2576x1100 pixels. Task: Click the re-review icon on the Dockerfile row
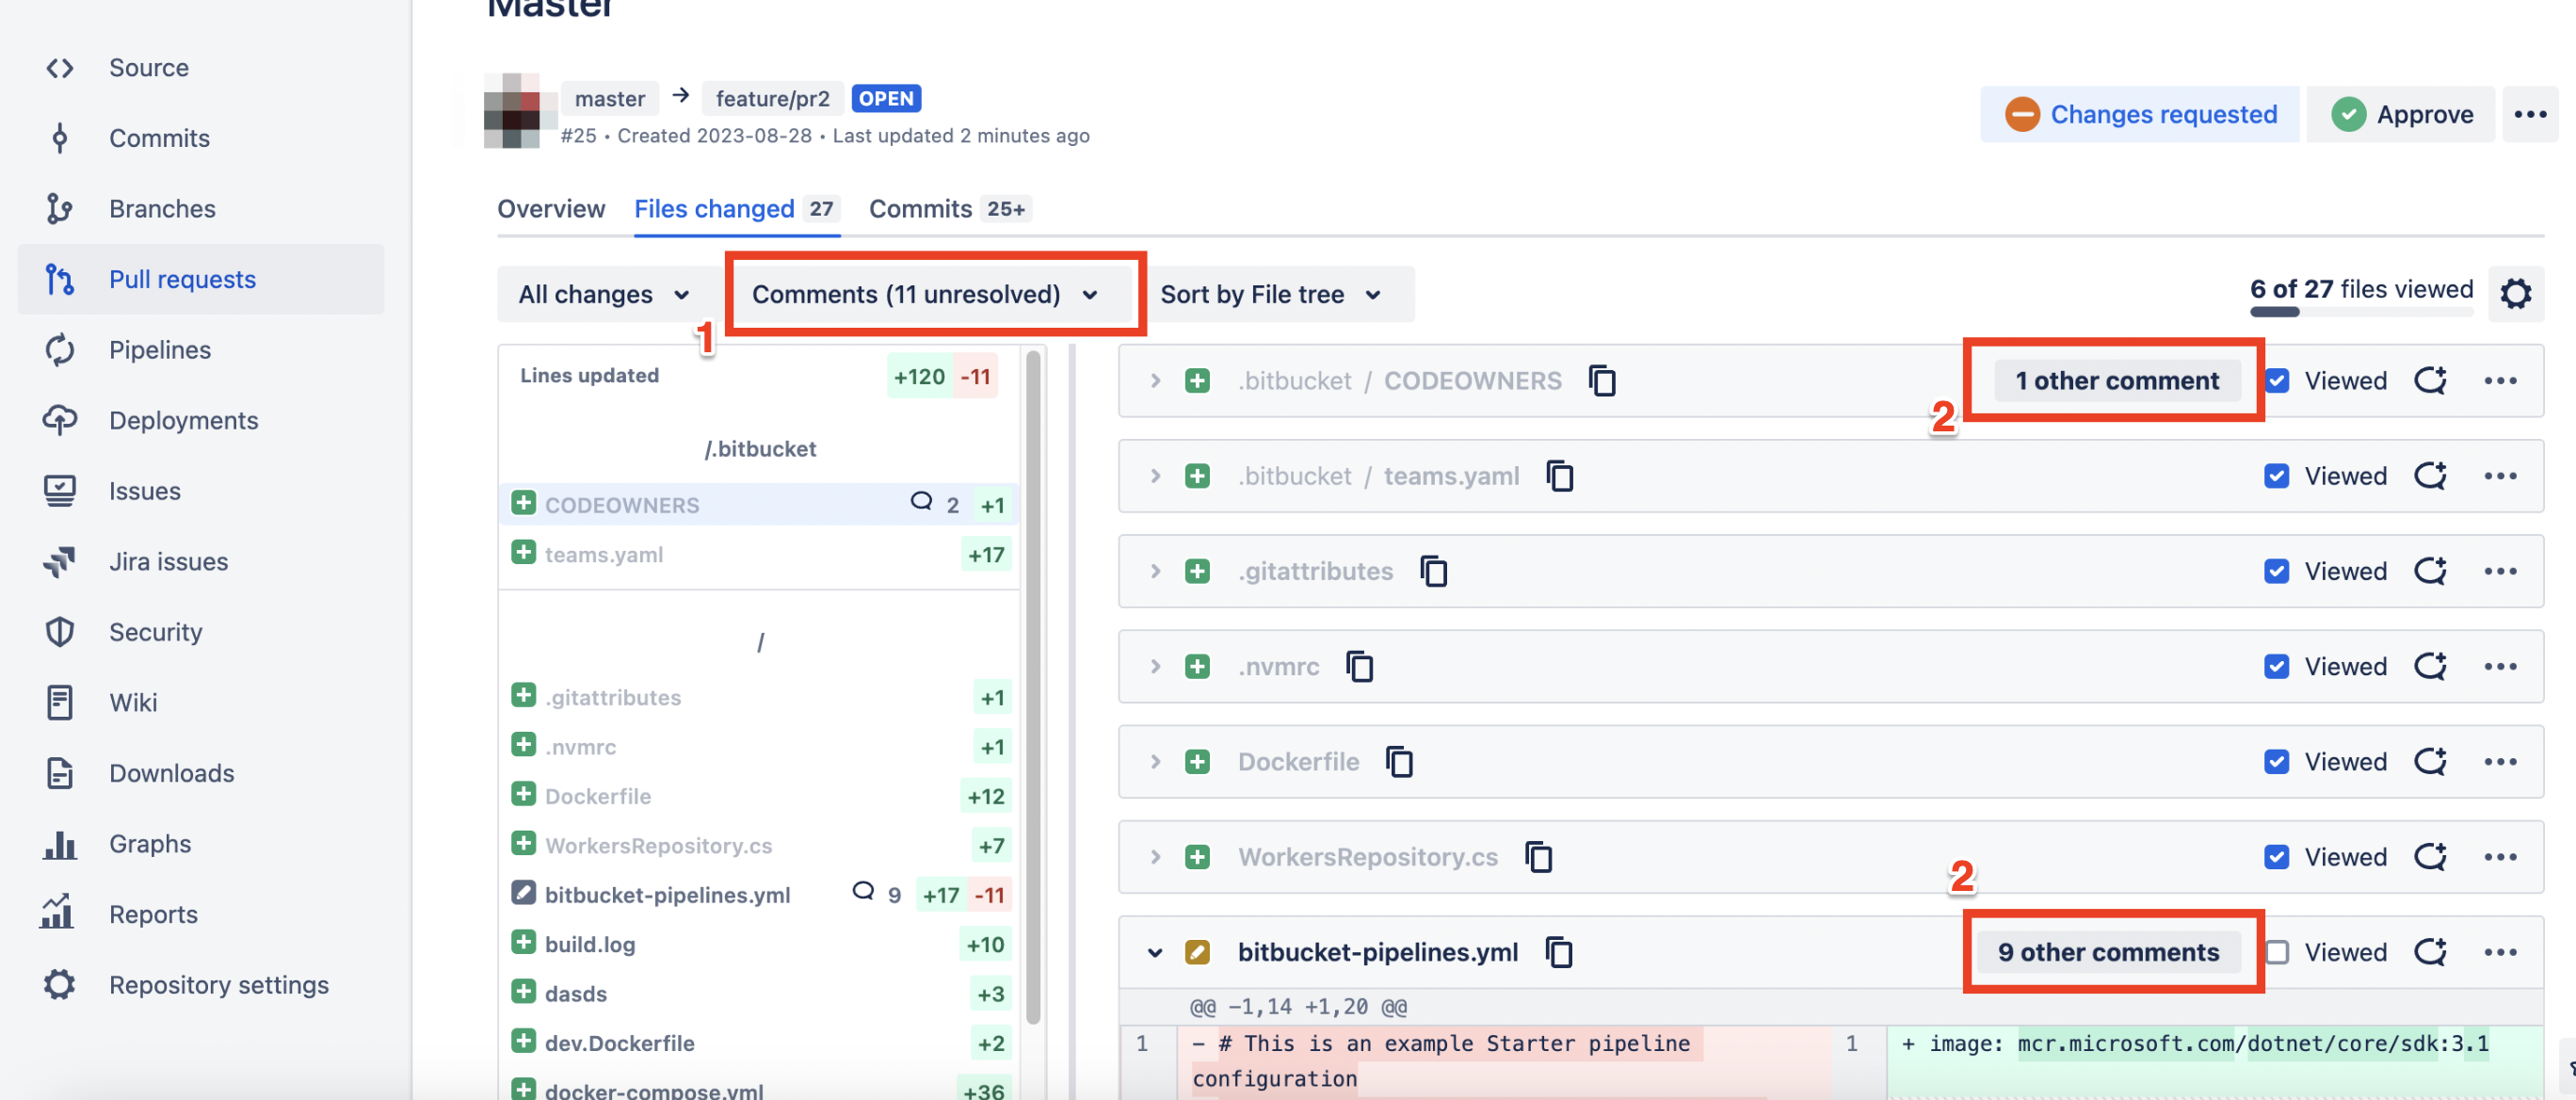click(2431, 761)
